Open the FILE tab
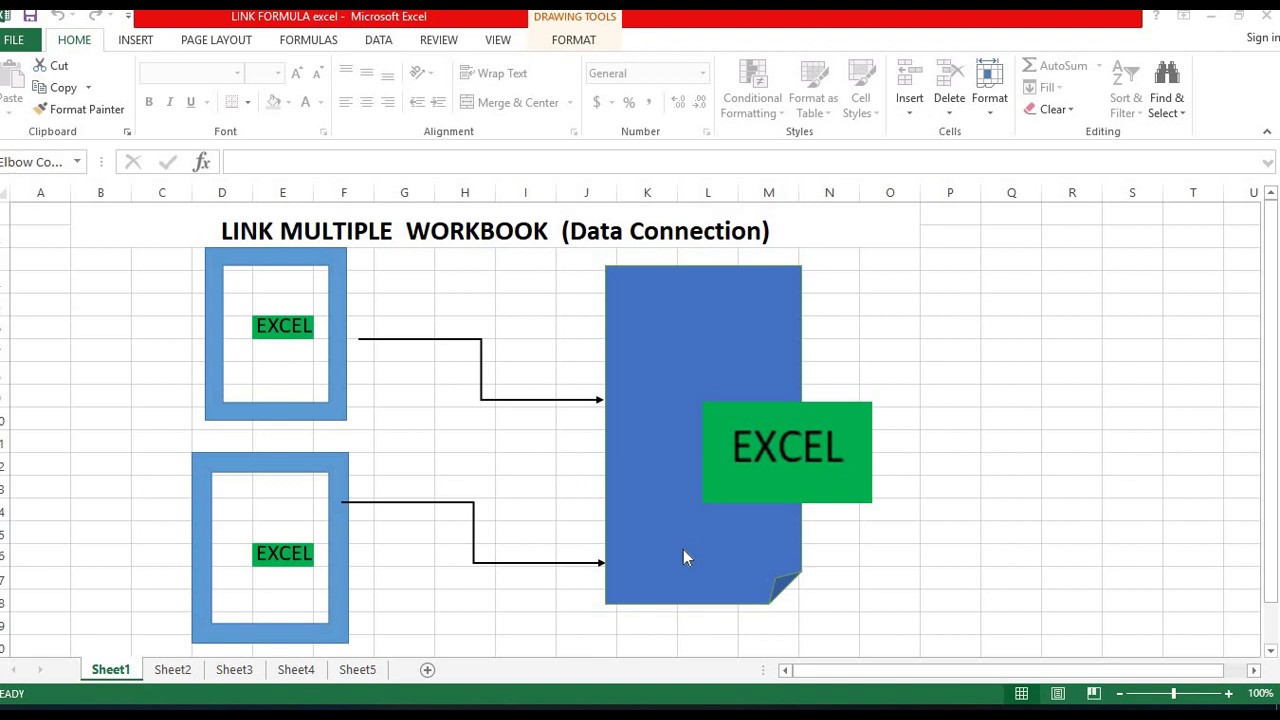1280x720 pixels. [14, 40]
